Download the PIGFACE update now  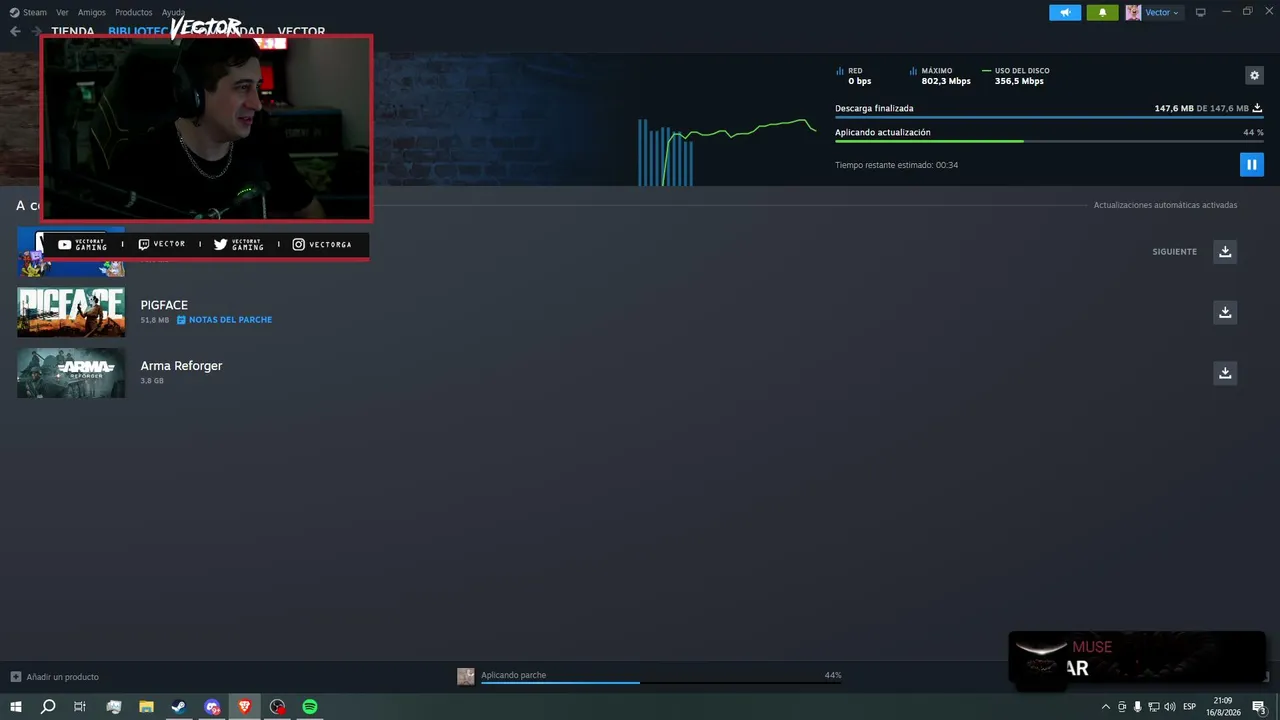(x=1225, y=312)
